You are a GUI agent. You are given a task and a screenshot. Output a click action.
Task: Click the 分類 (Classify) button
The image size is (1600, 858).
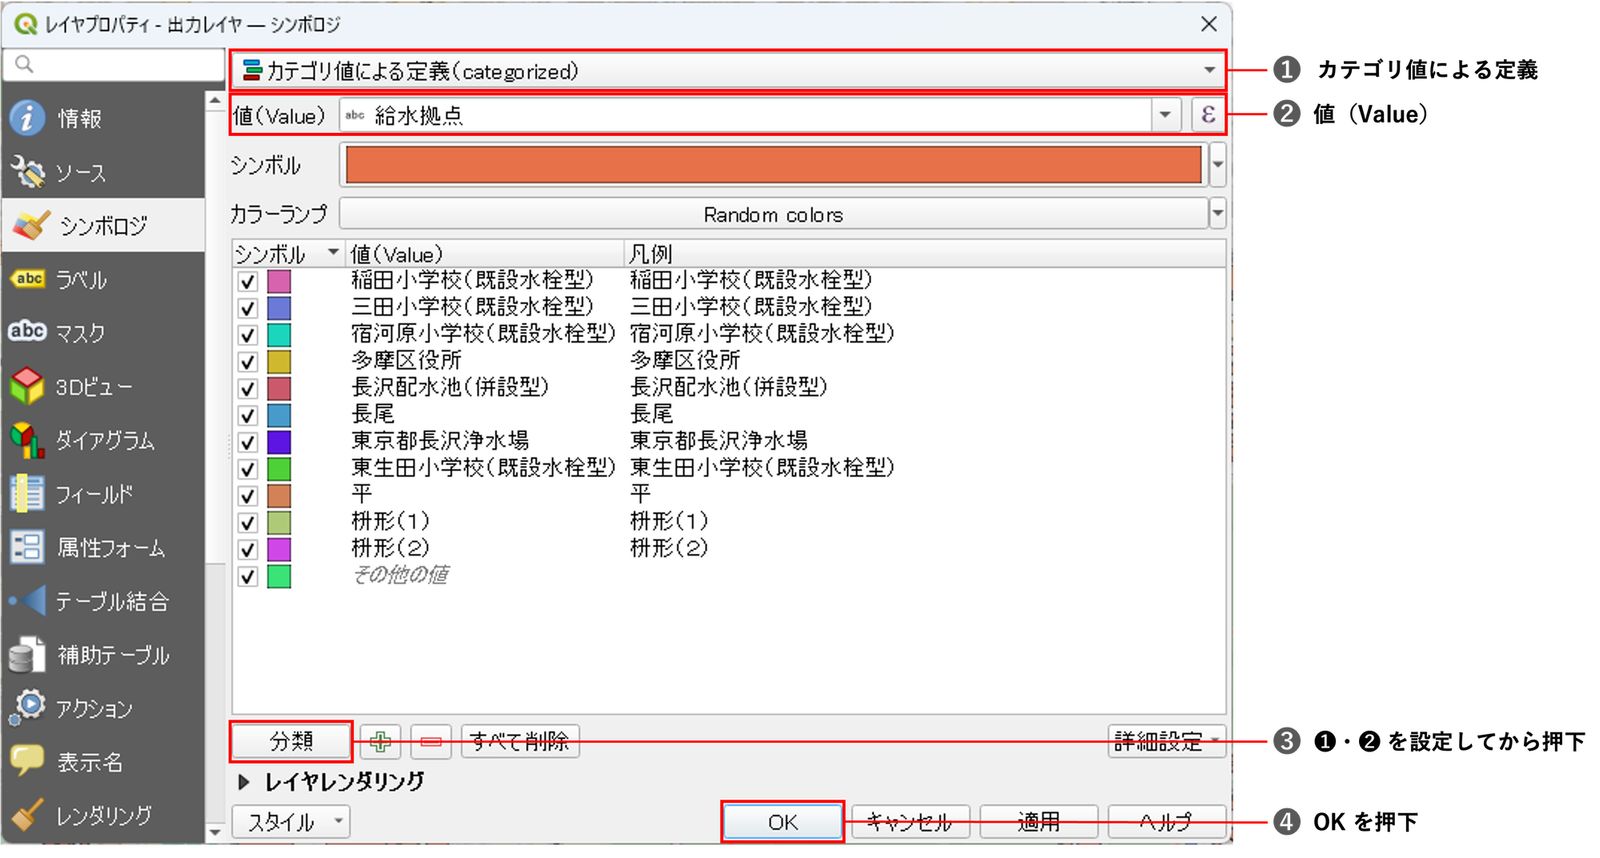(x=291, y=741)
